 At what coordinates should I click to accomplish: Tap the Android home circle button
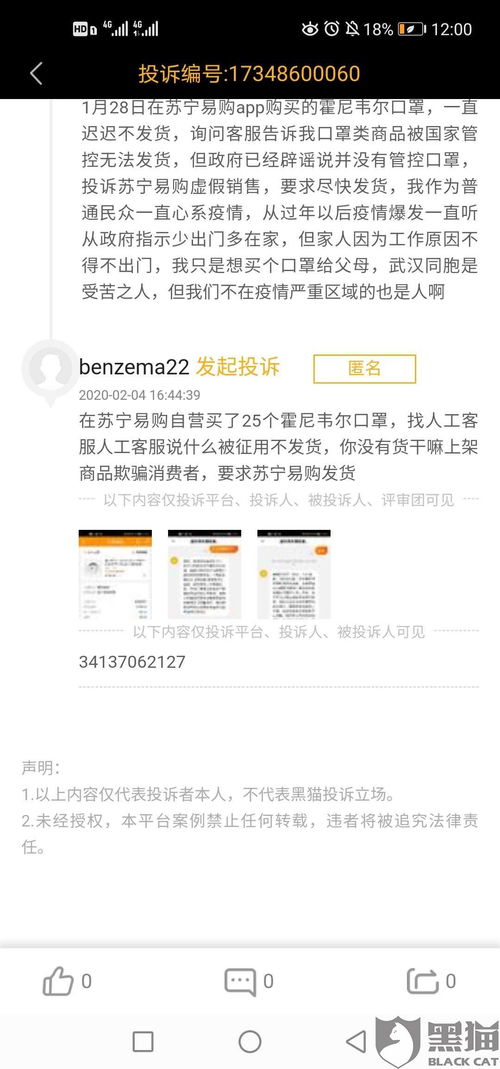[x=250, y=1042]
